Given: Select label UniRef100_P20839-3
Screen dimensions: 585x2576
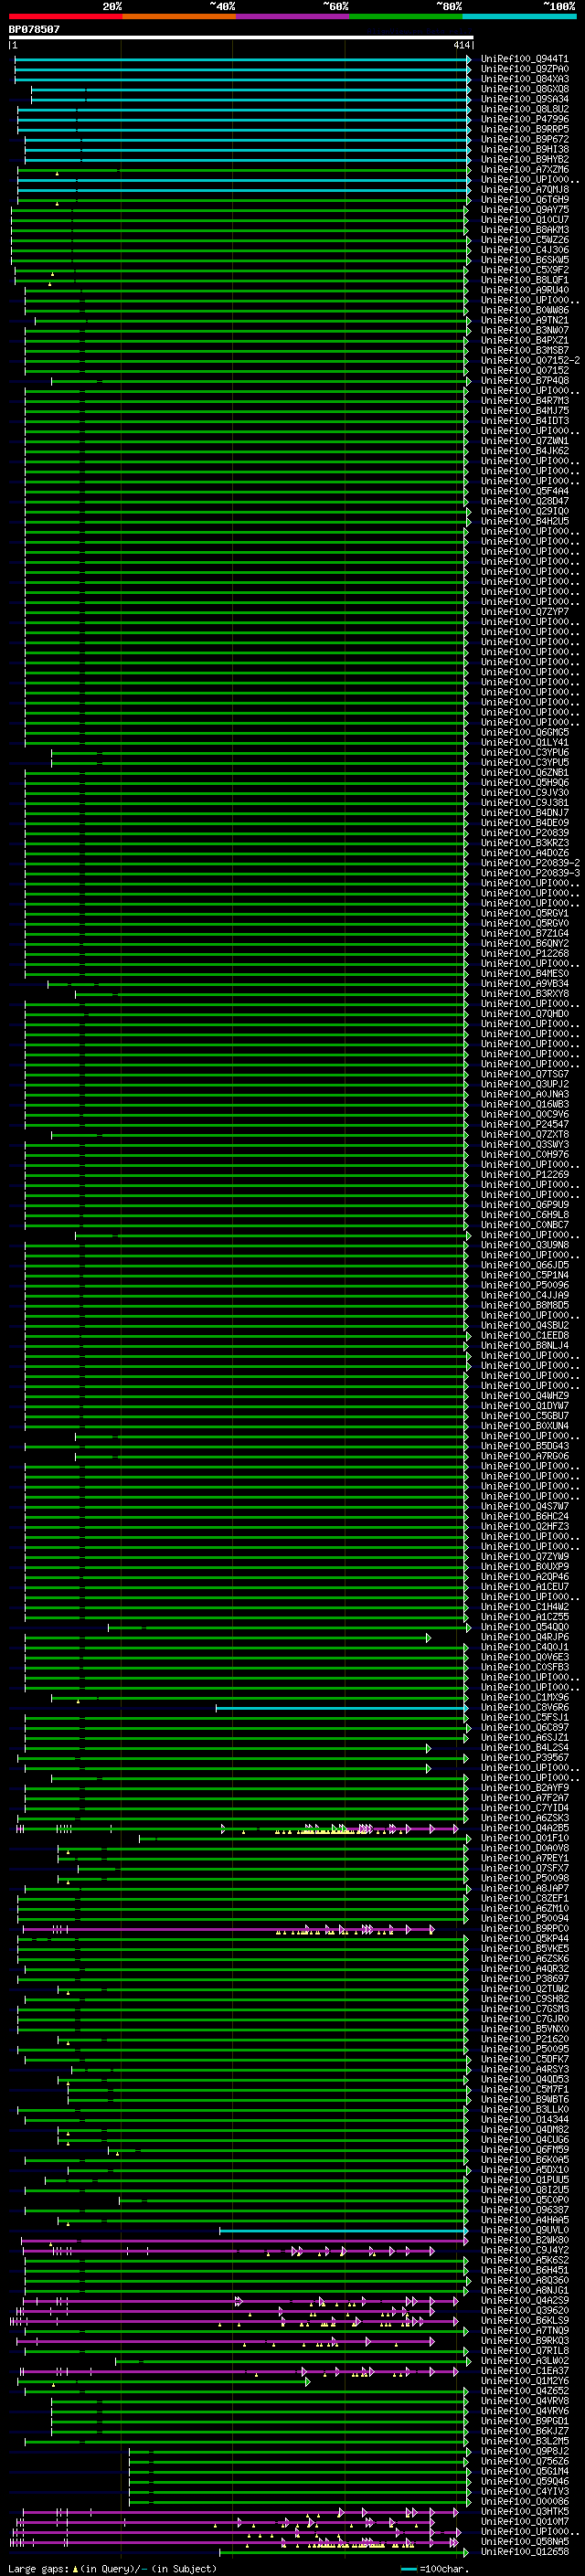Looking at the screenshot, I should (x=530, y=873).
